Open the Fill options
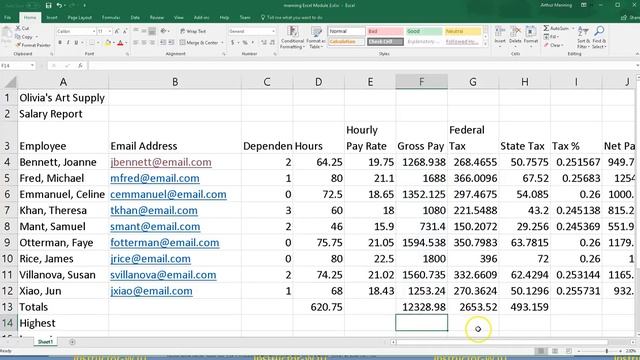Viewport: 640px width, 360px height. pos(551,37)
